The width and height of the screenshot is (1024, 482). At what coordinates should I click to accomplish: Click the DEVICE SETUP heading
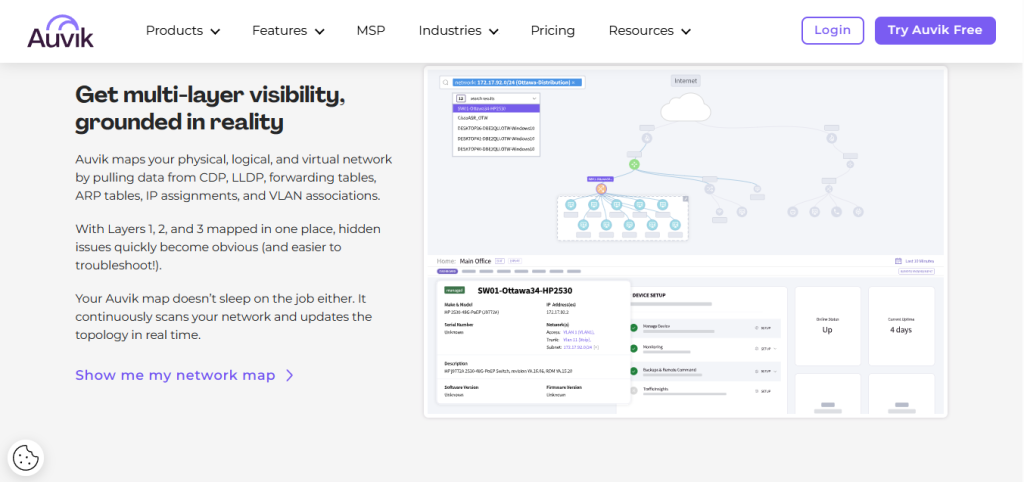point(648,295)
